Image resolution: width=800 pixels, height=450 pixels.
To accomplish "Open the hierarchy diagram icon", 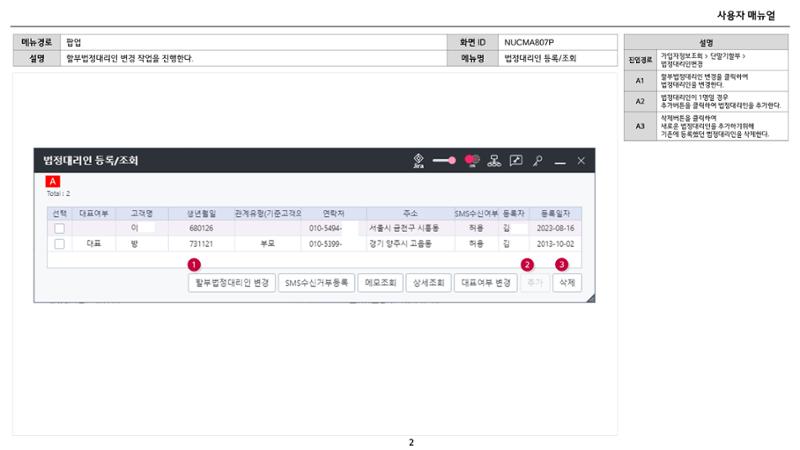I will tap(494, 161).
